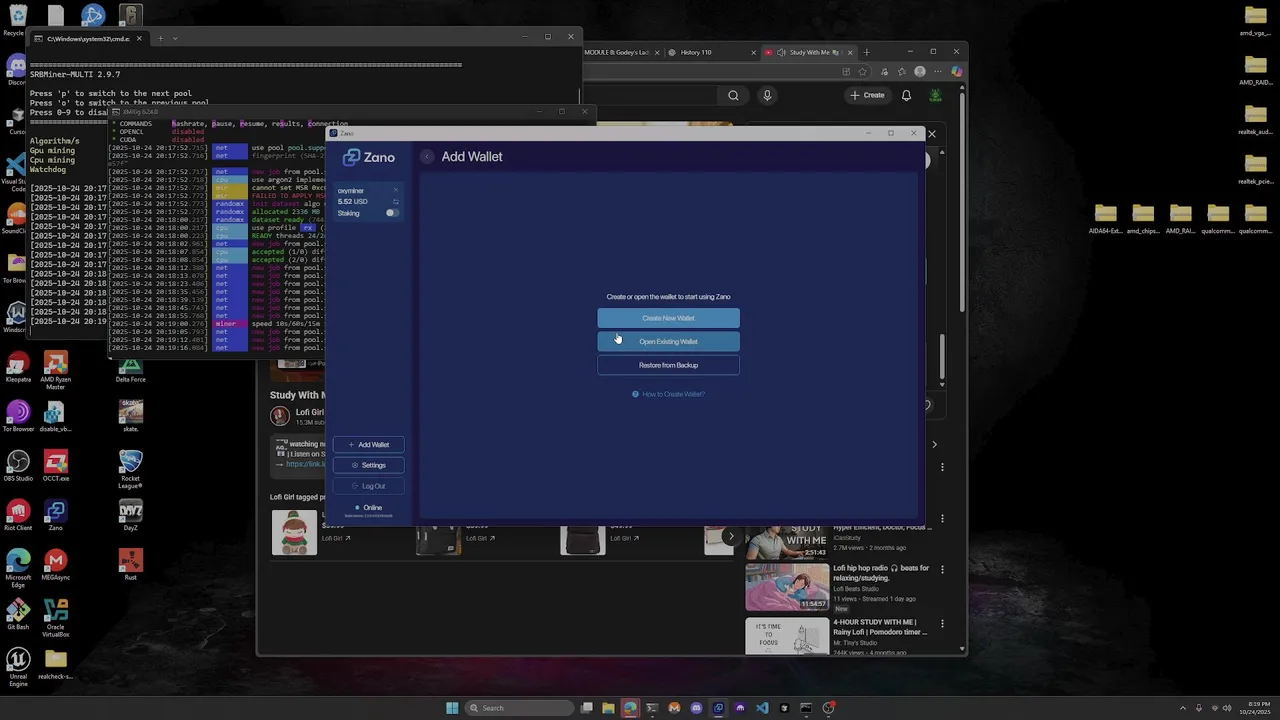Screen dimensions: 1280x720
Task: Open the Lofi hip hop radio video thumbnail
Action: pos(787,586)
